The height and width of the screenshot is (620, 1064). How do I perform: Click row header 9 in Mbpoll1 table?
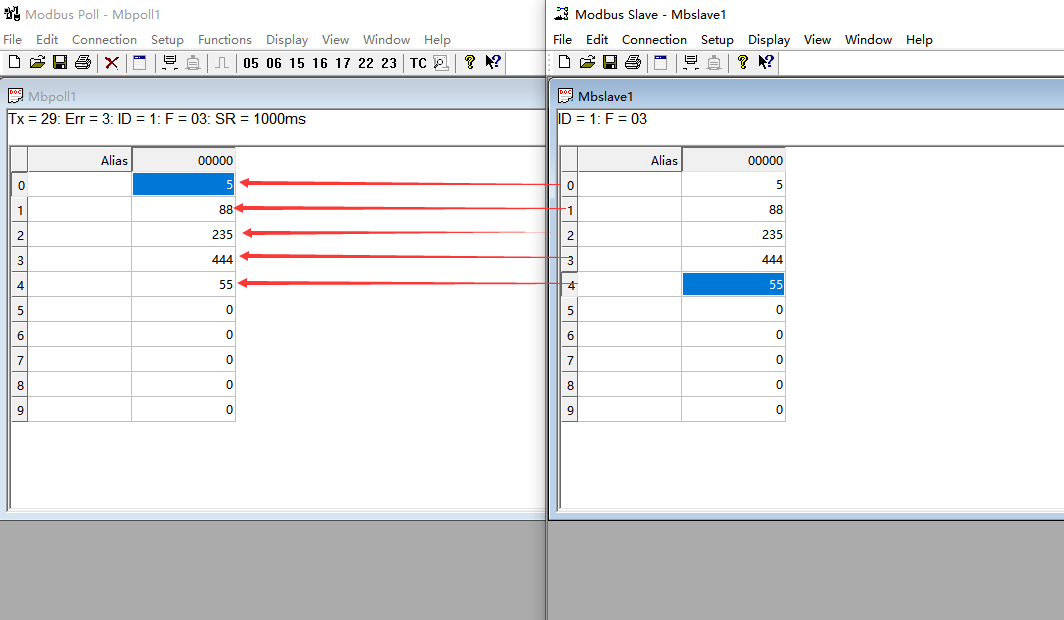[20, 410]
